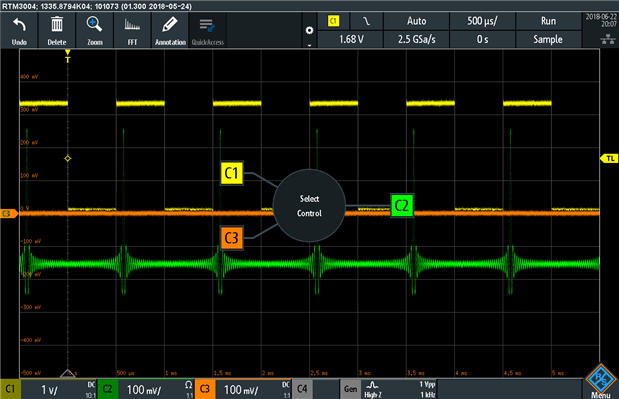
Task: Toggle the falling-edge trigger slope icon
Action: pos(366,21)
